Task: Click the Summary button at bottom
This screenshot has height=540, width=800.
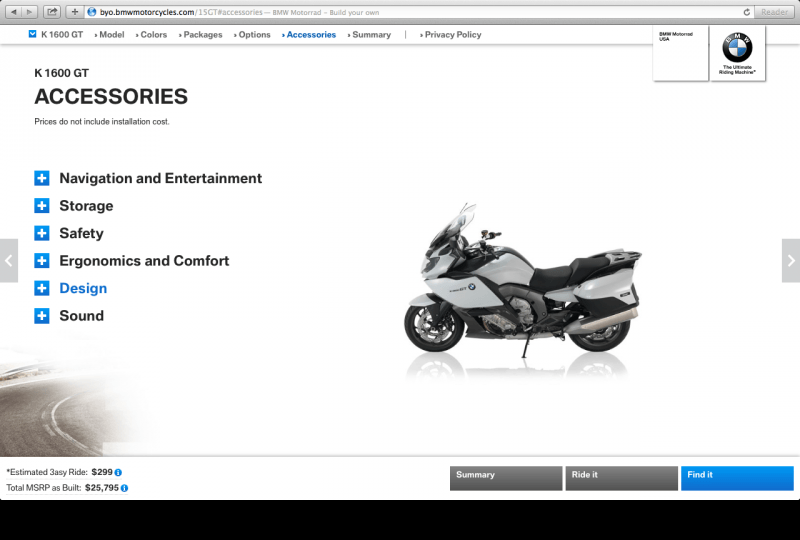Action: click(506, 478)
